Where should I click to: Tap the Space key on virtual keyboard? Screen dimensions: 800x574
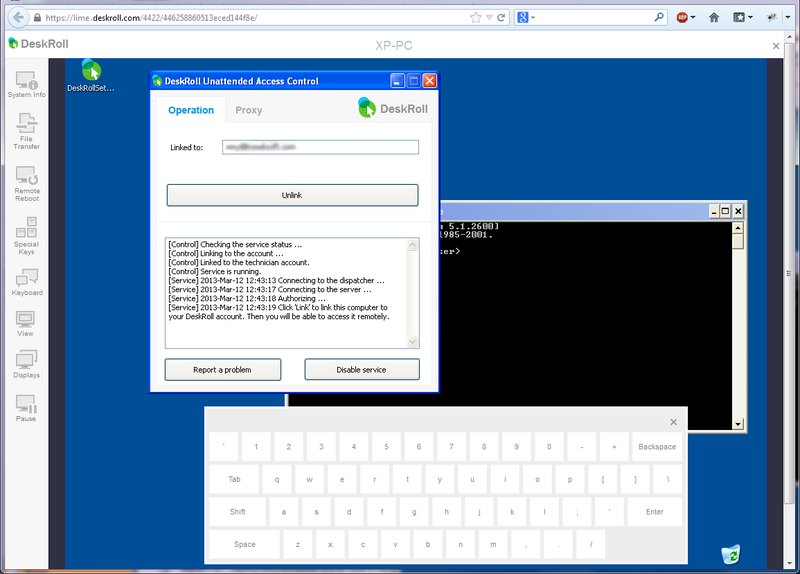[x=244, y=544]
